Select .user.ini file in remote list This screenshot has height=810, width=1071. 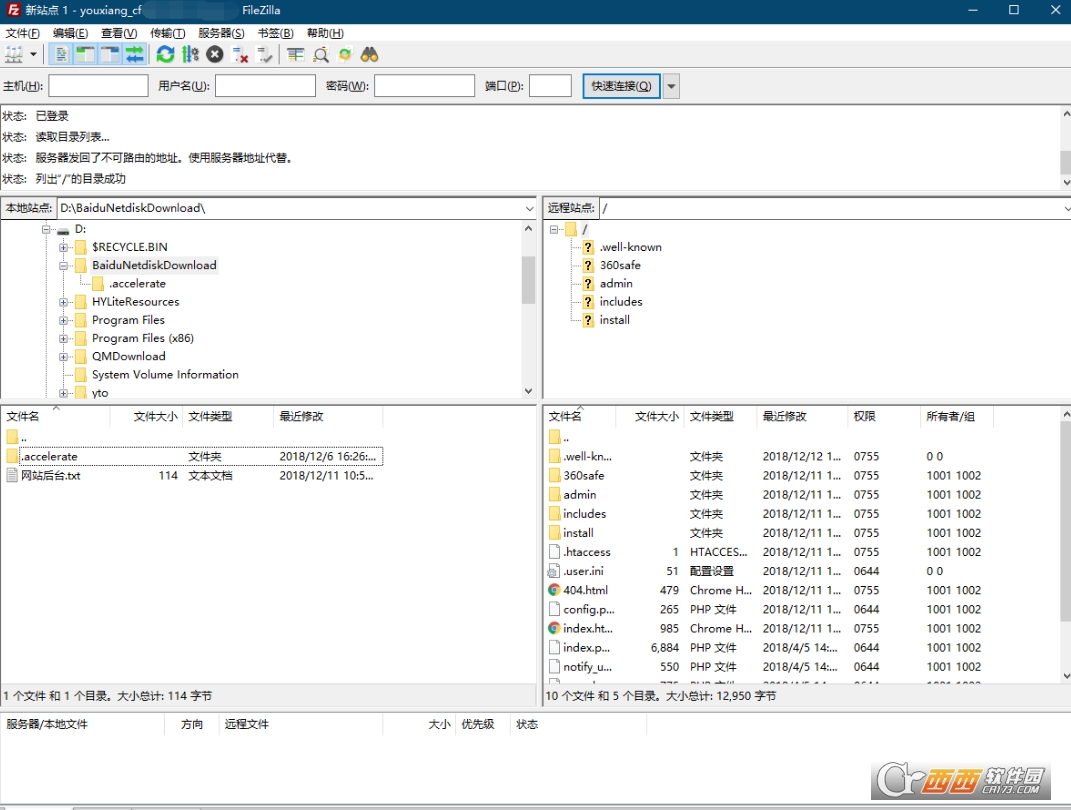pyautogui.click(x=583, y=571)
